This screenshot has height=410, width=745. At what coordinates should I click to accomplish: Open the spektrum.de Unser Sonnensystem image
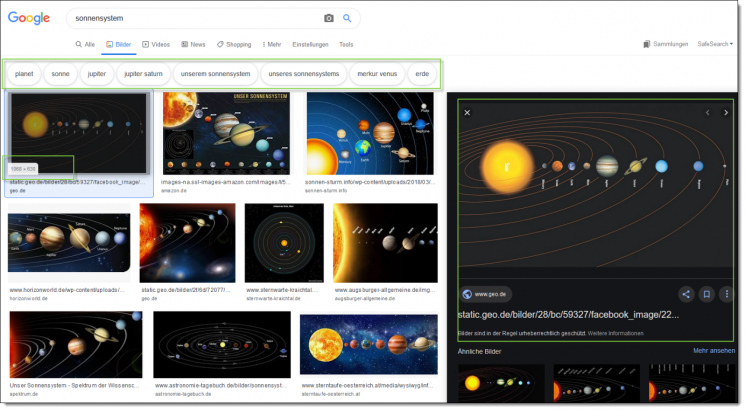(x=76, y=344)
